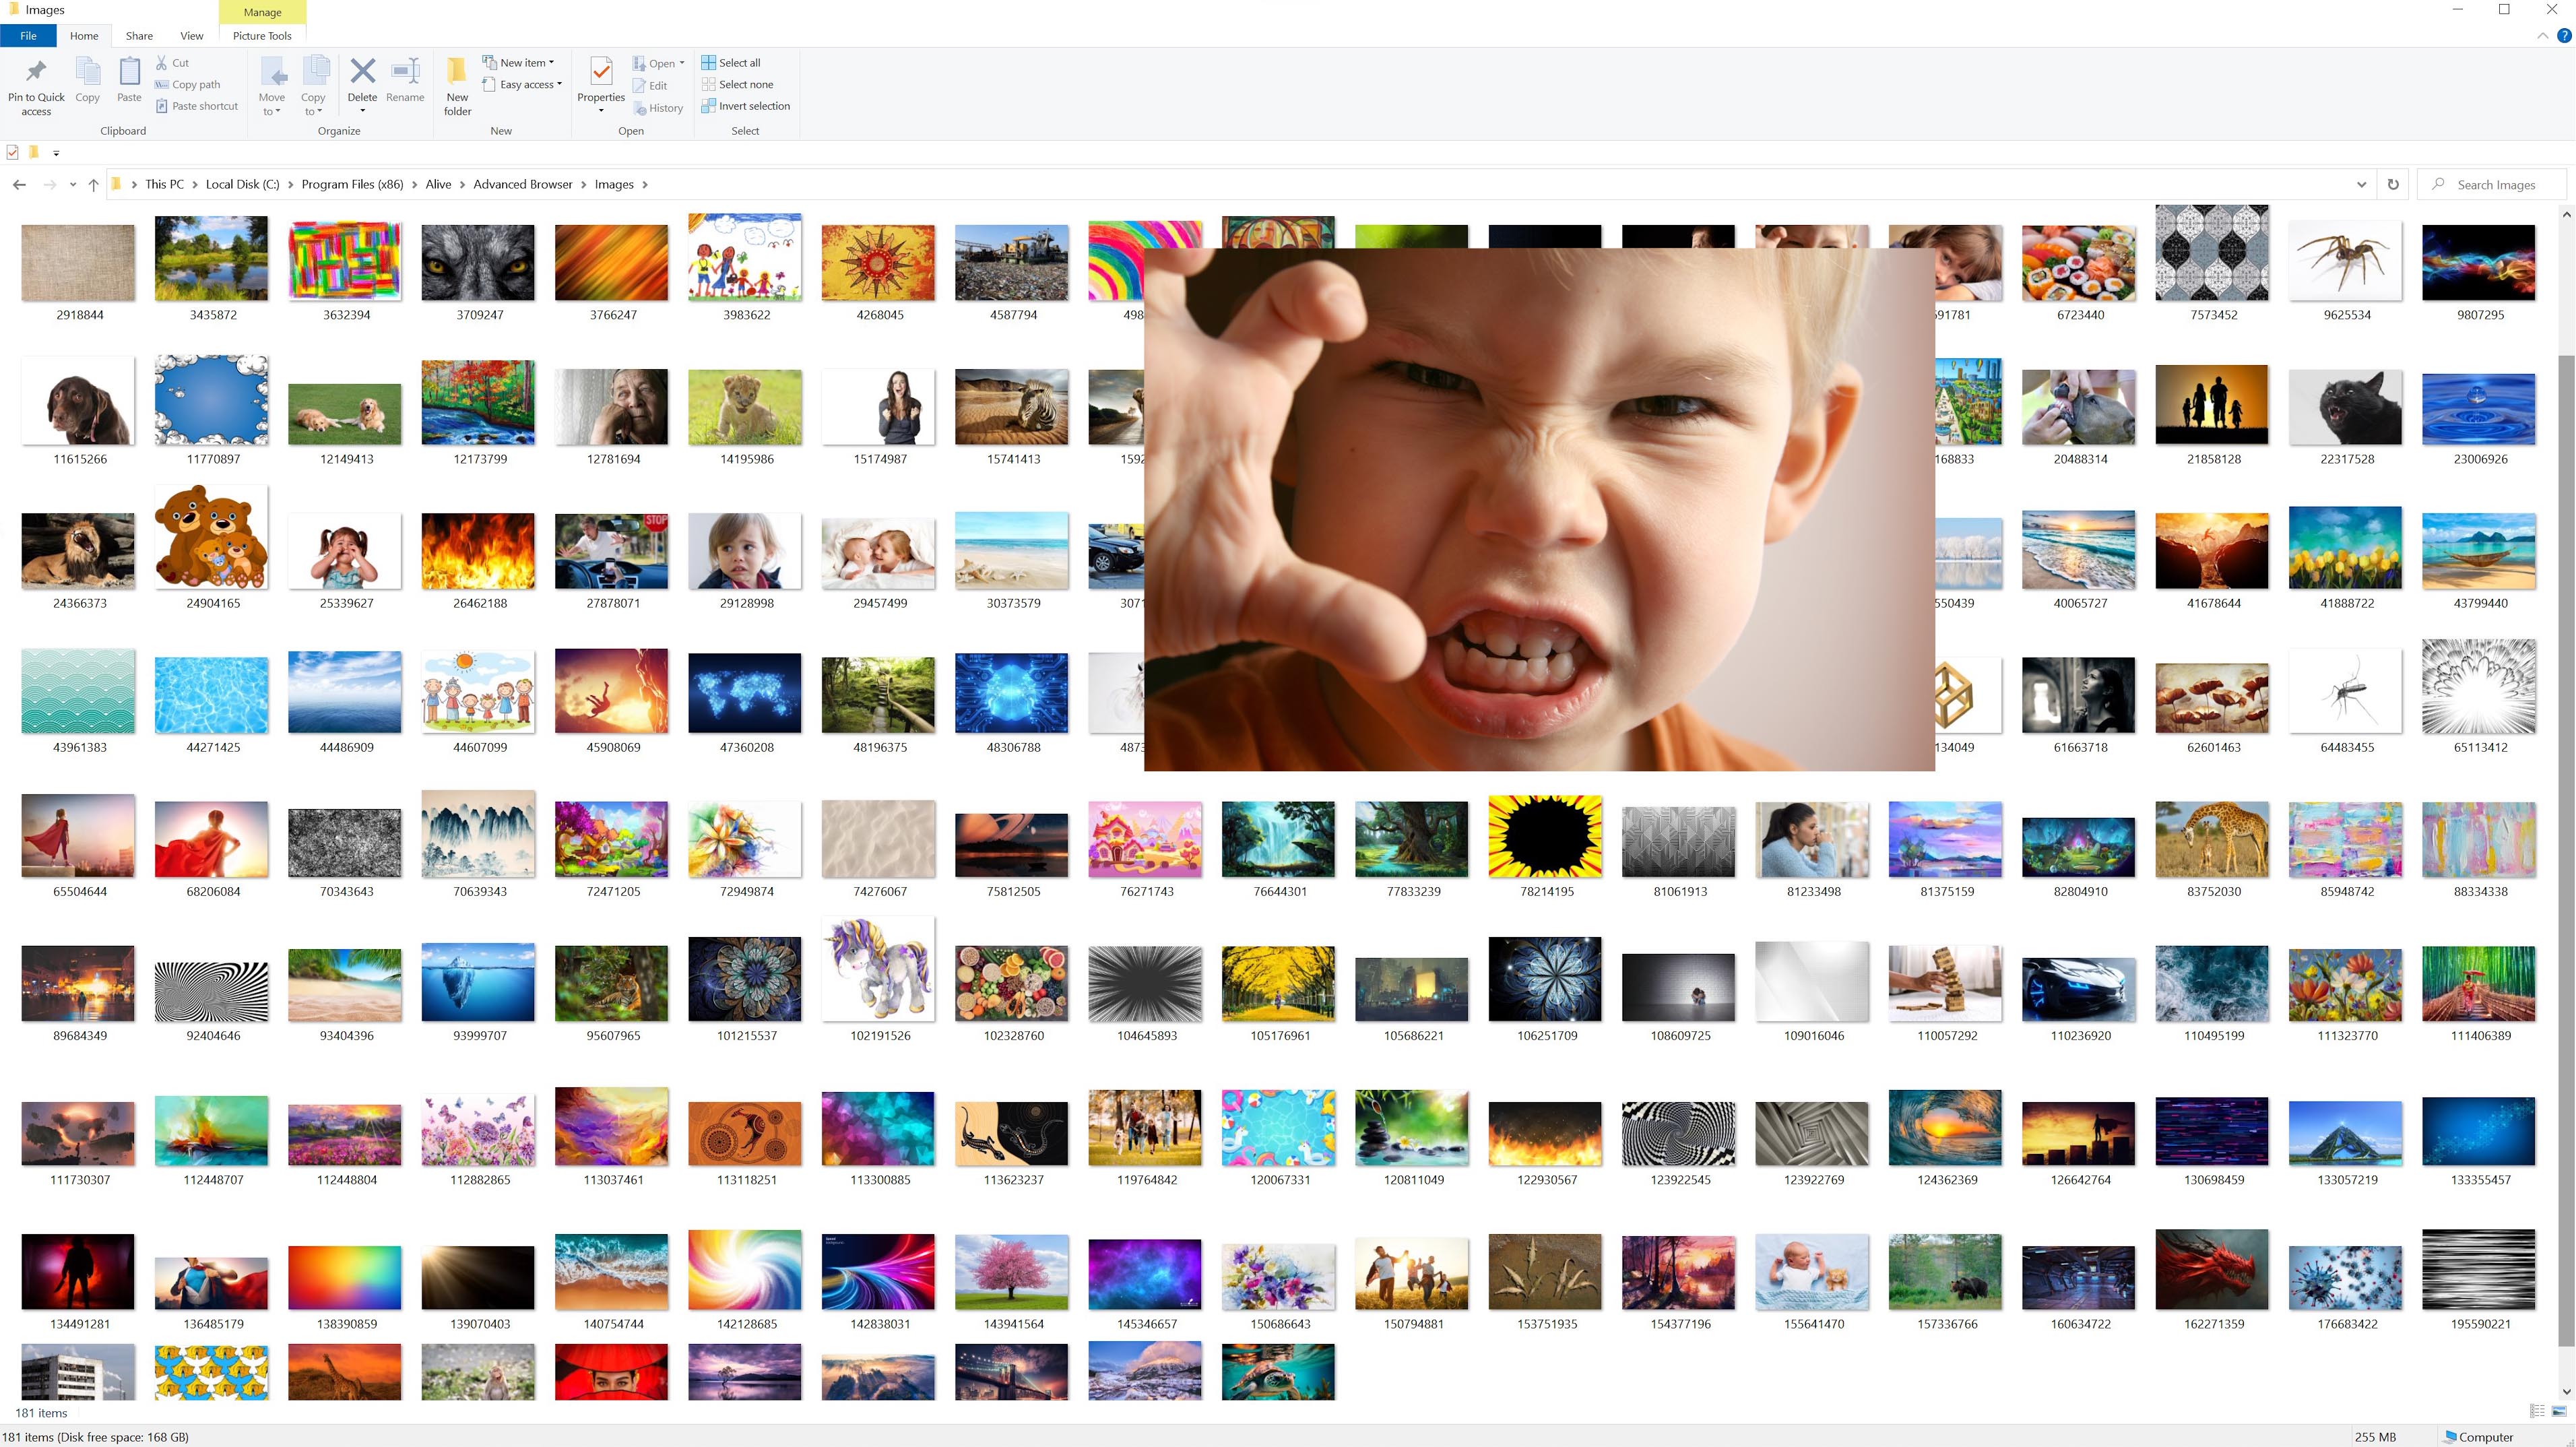This screenshot has height=1447, width=2576.
Task: Click the Paste icon in Clipboard group
Action: [129, 72]
